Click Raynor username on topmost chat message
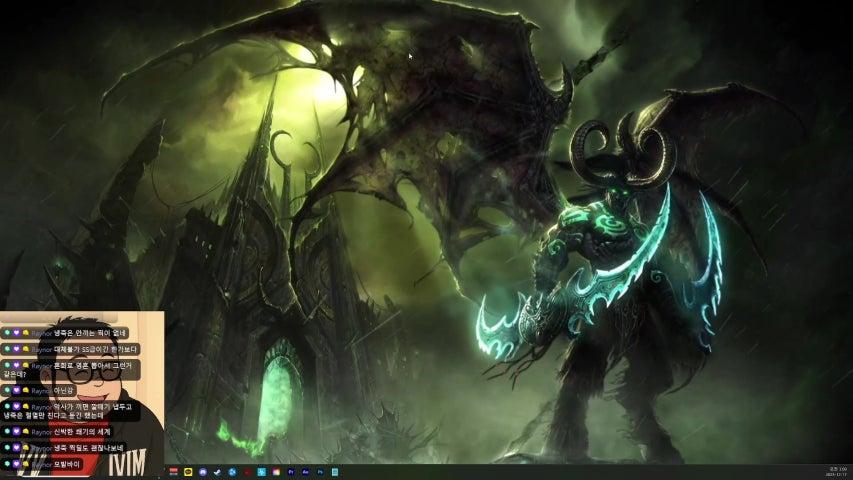Screen dimensions: 853x480 tap(41, 332)
